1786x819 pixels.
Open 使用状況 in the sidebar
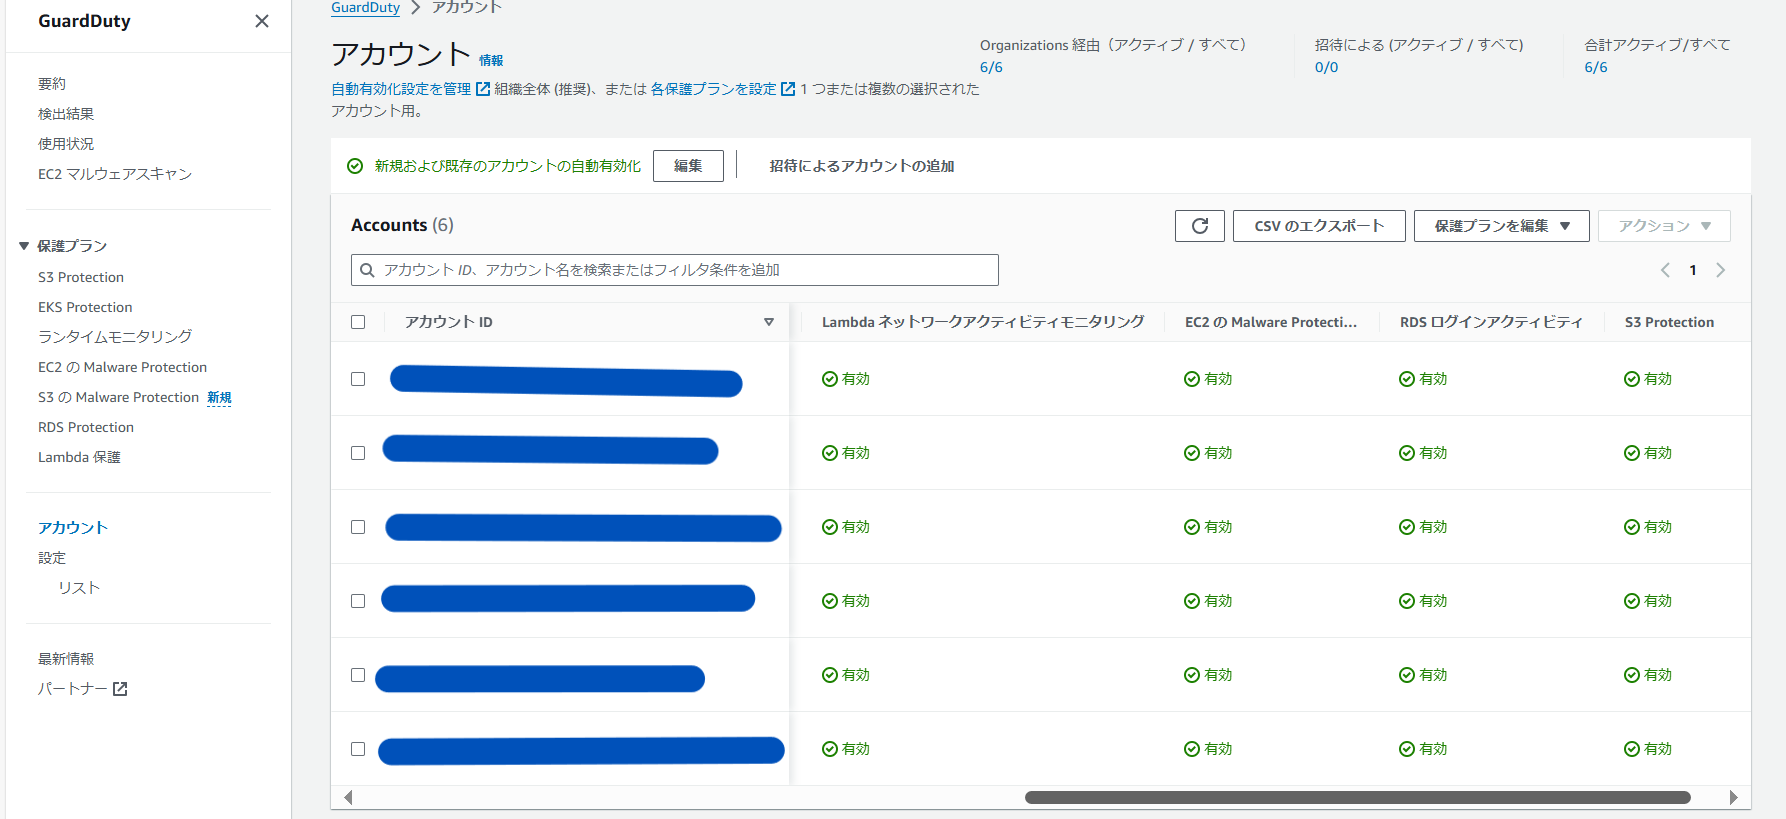(66, 144)
